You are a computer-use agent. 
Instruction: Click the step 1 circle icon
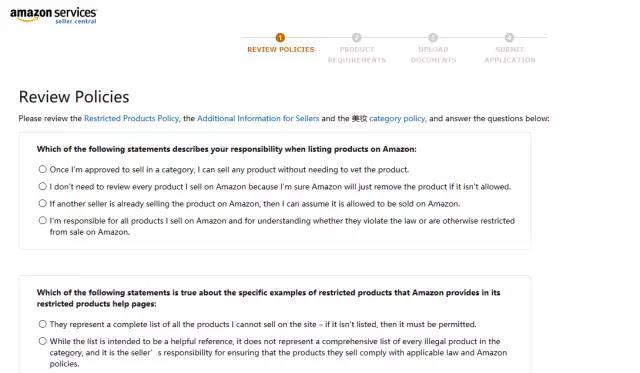pyautogui.click(x=280, y=38)
